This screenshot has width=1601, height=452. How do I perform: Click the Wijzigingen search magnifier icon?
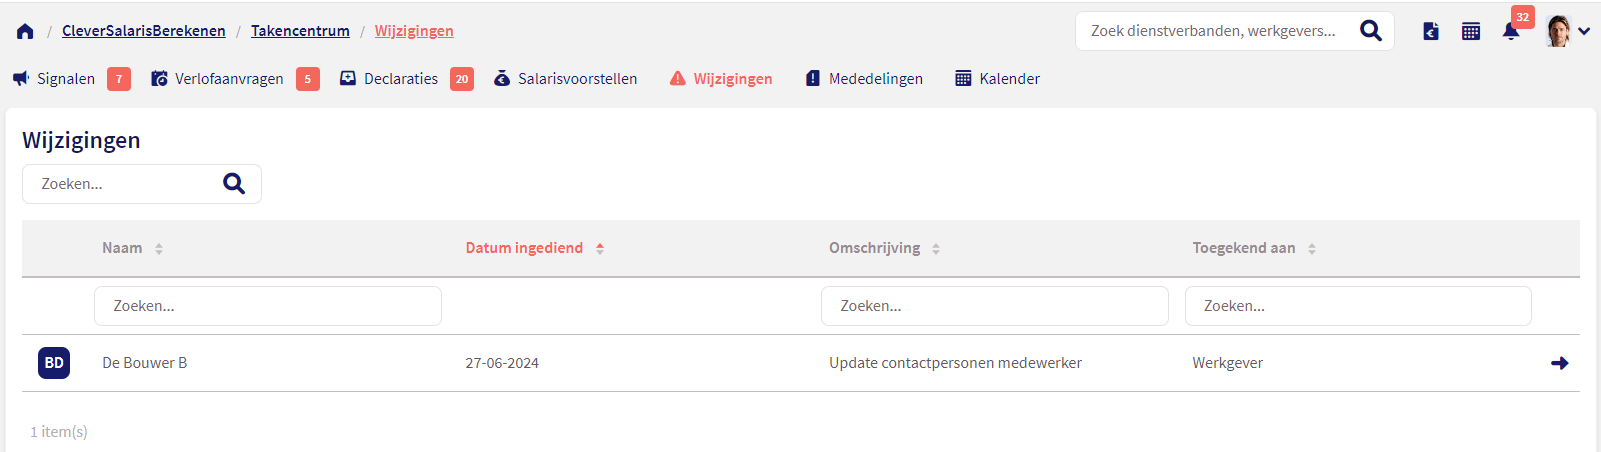click(234, 184)
